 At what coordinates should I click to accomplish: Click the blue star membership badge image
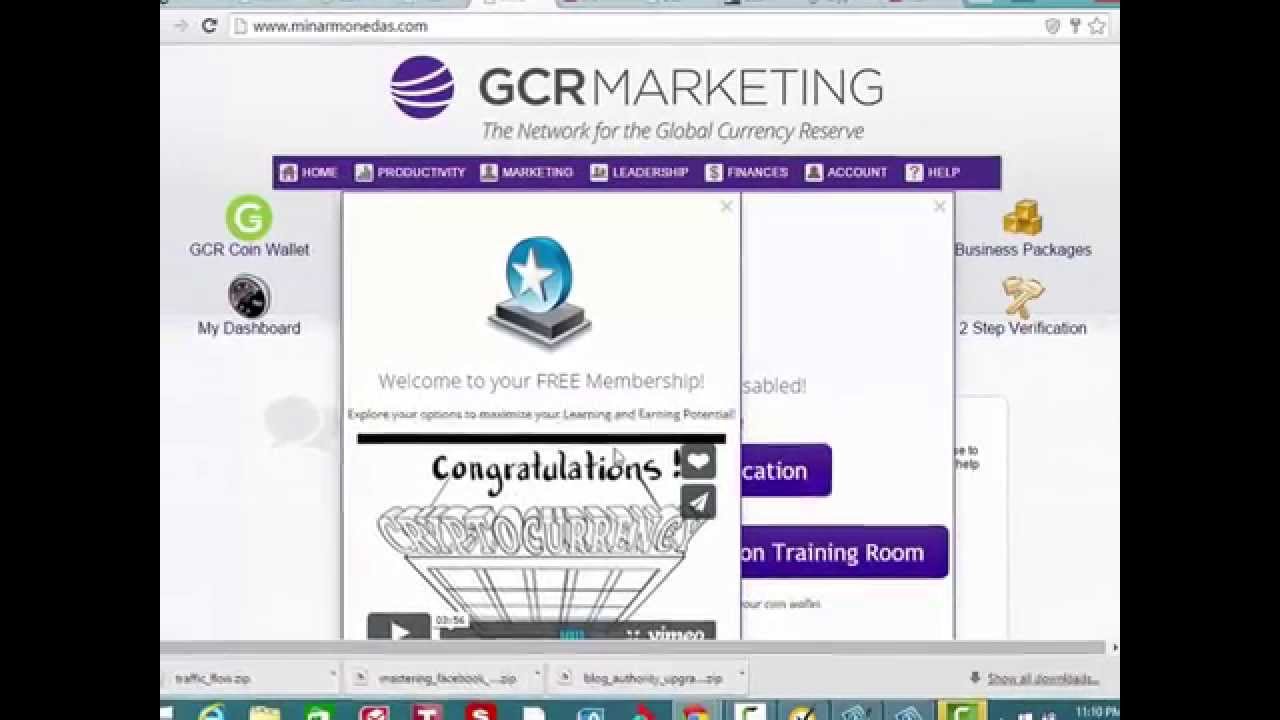point(540,293)
